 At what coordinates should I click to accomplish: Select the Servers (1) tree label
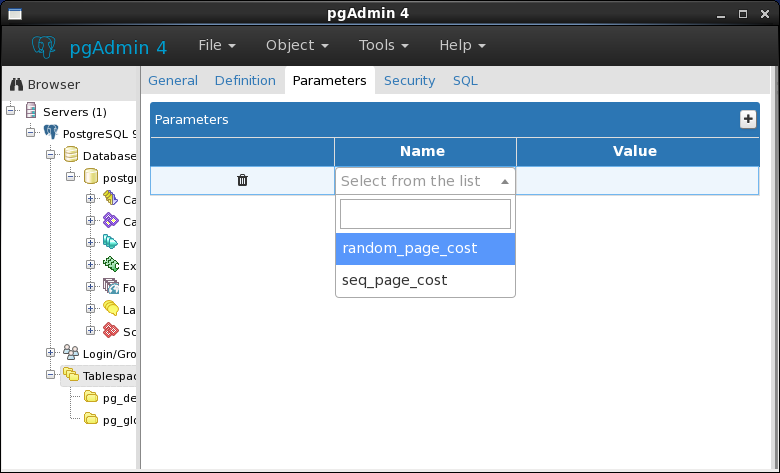click(x=75, y=111)
